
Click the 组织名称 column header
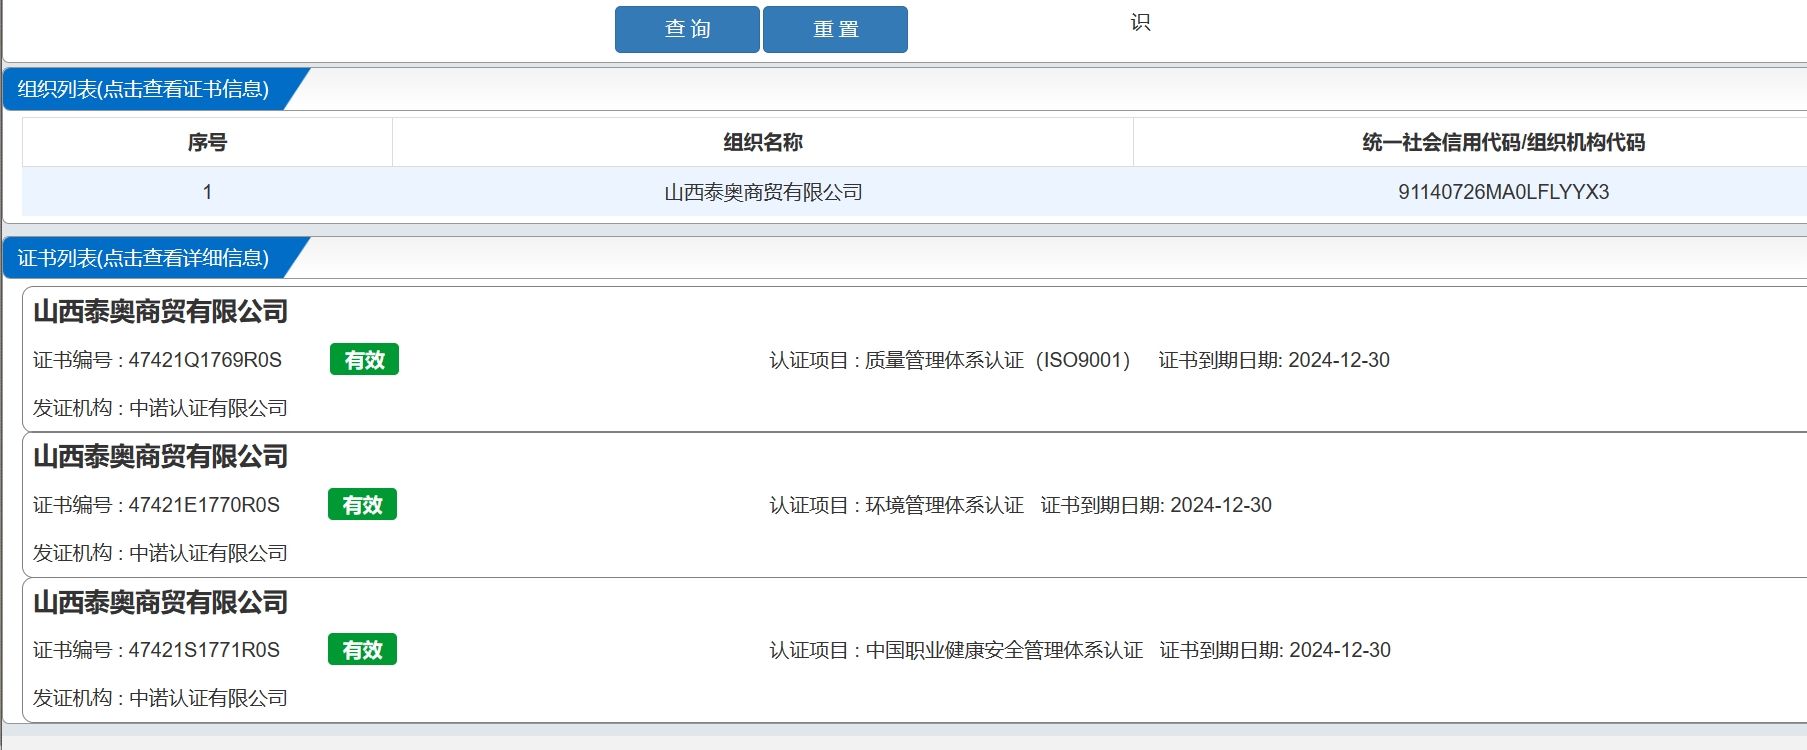pos(763,142)
